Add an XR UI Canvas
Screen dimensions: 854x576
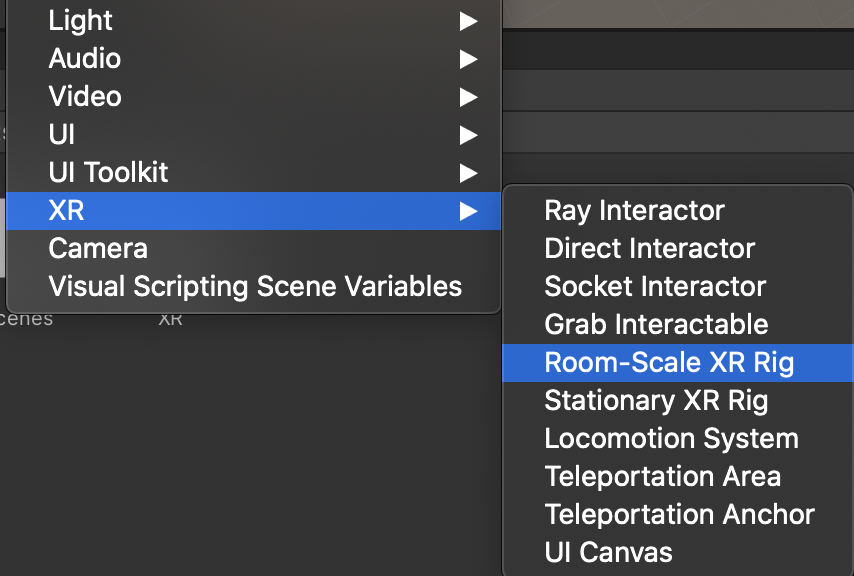(x=678, y=553)
